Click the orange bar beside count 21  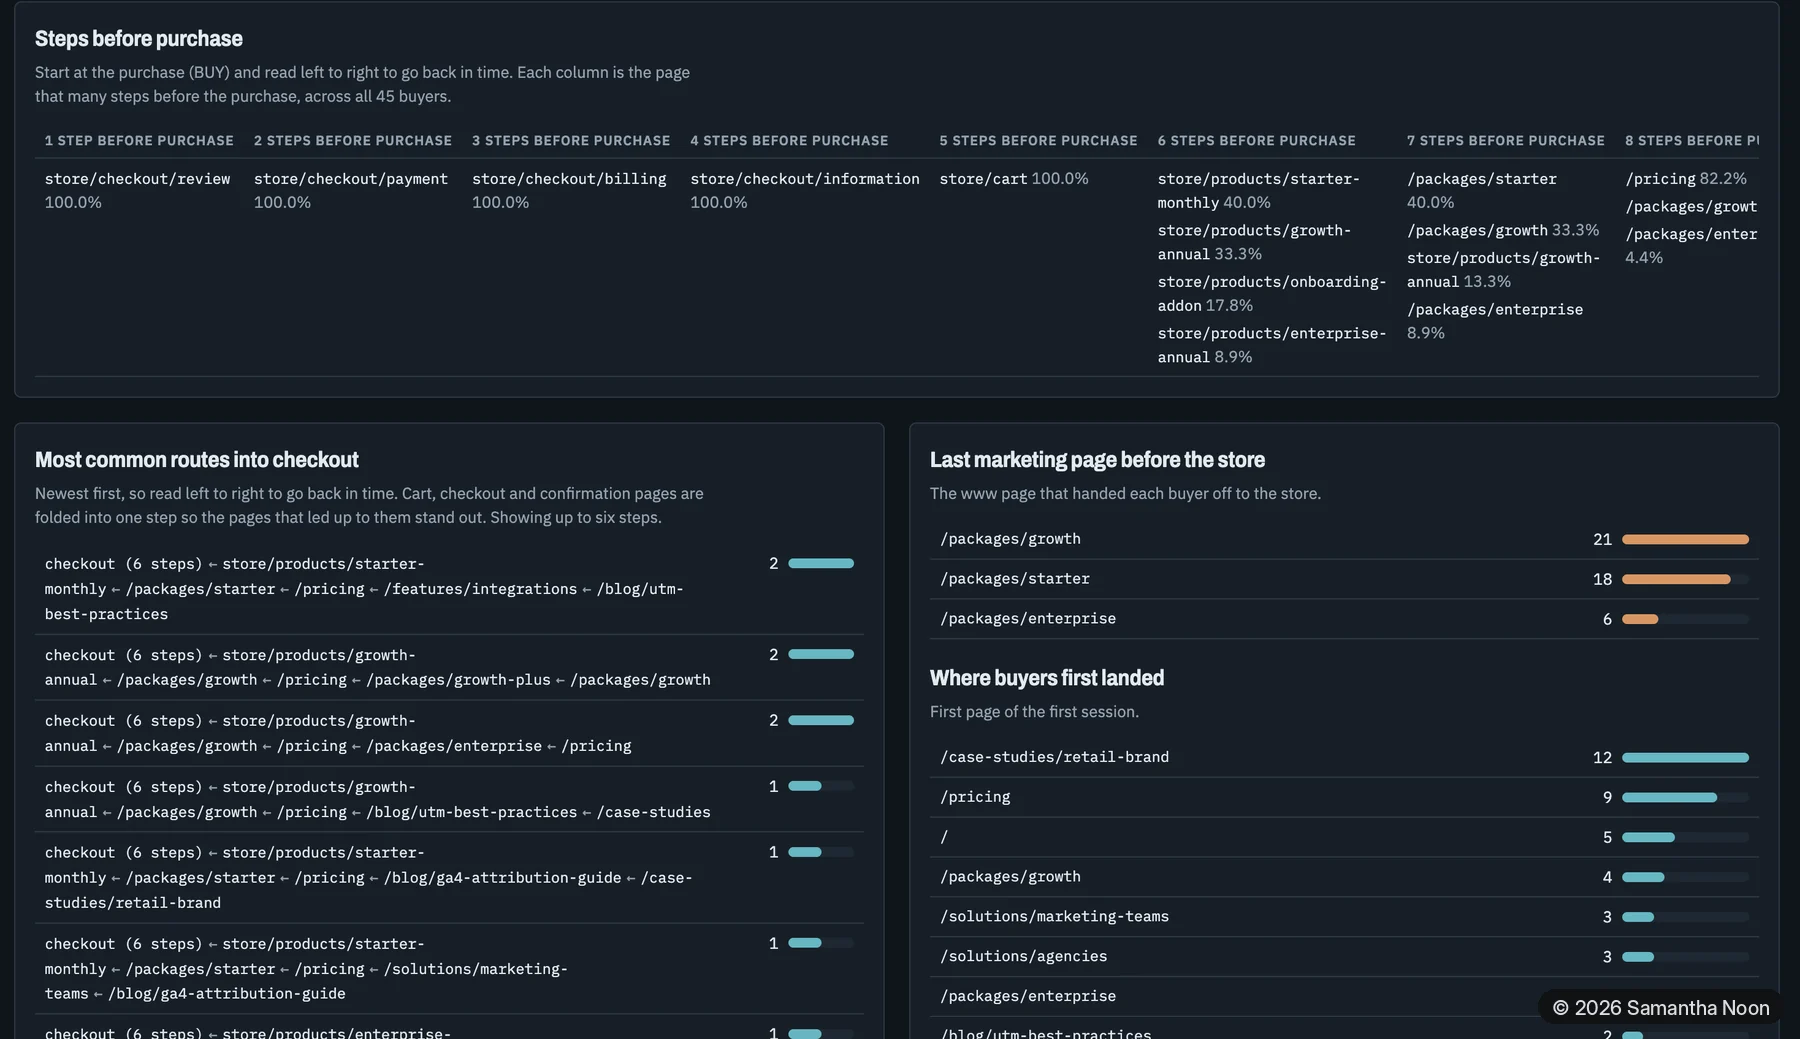(x=1685, y=539)
